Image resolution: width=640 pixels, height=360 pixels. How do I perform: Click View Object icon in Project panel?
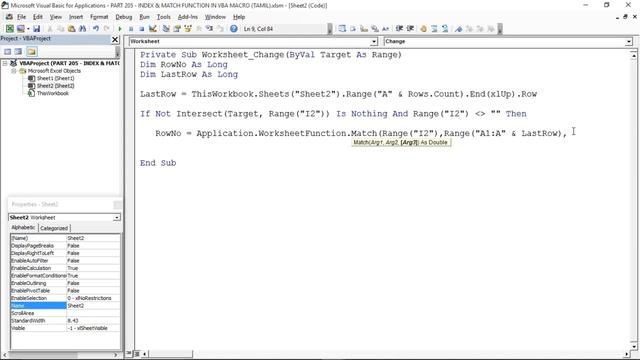coord(18,51)
